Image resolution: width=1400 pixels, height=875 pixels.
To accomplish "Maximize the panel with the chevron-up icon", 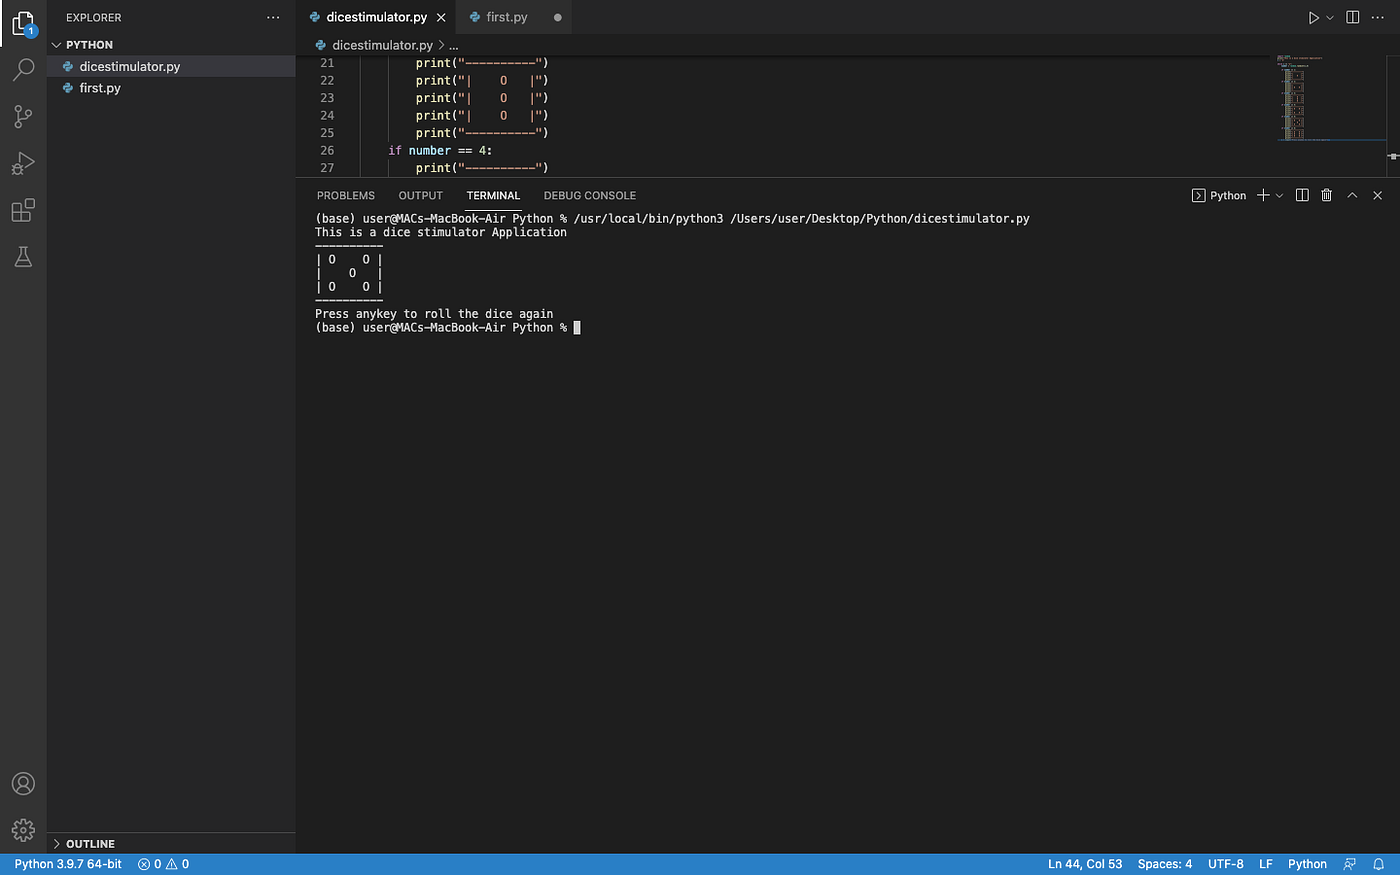I will [1352, 195].
